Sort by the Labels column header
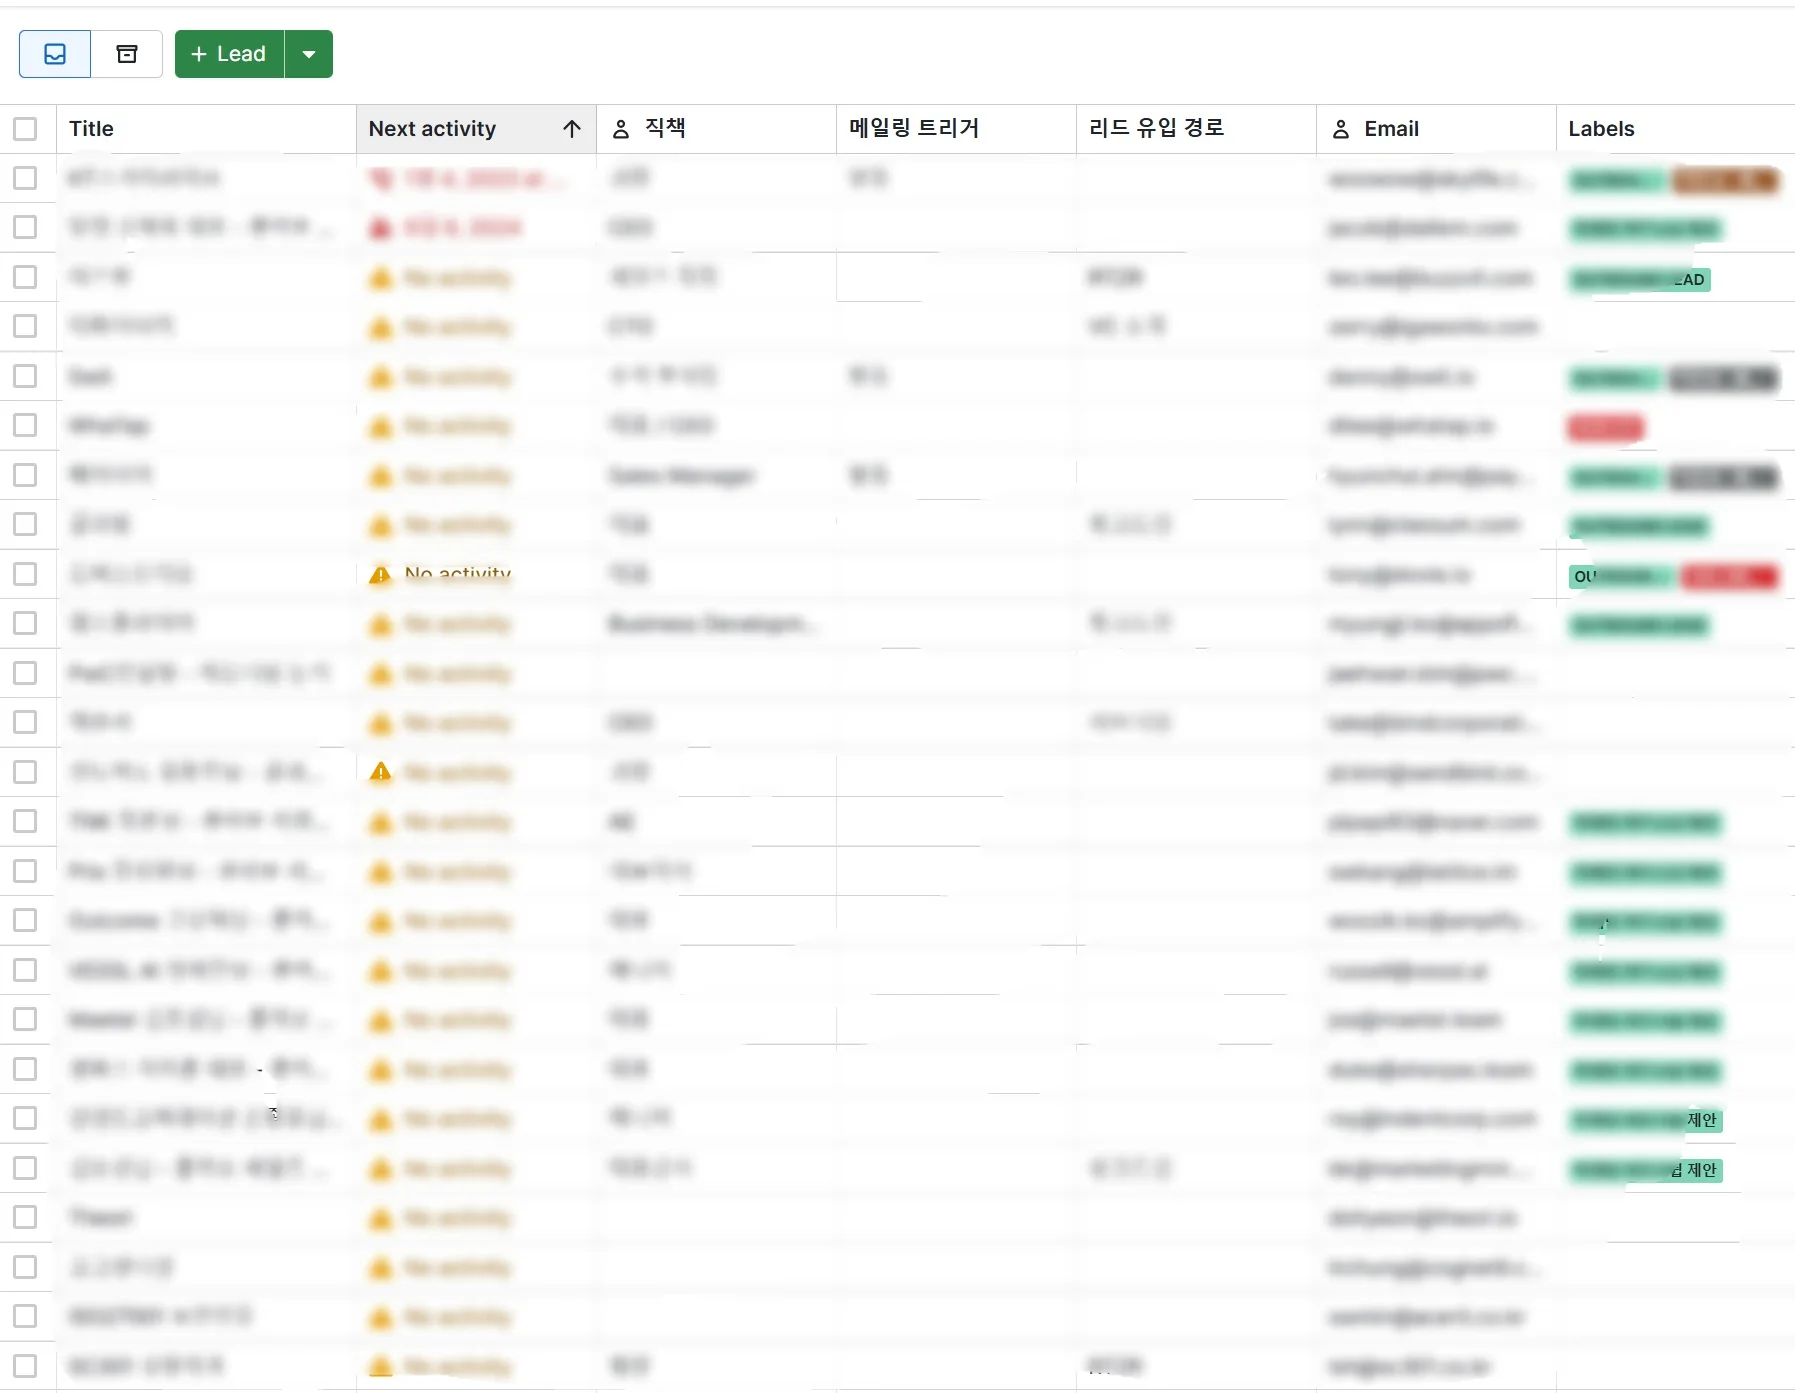This screenshot has width=1795, height=1393. (x=1601, y=129)
